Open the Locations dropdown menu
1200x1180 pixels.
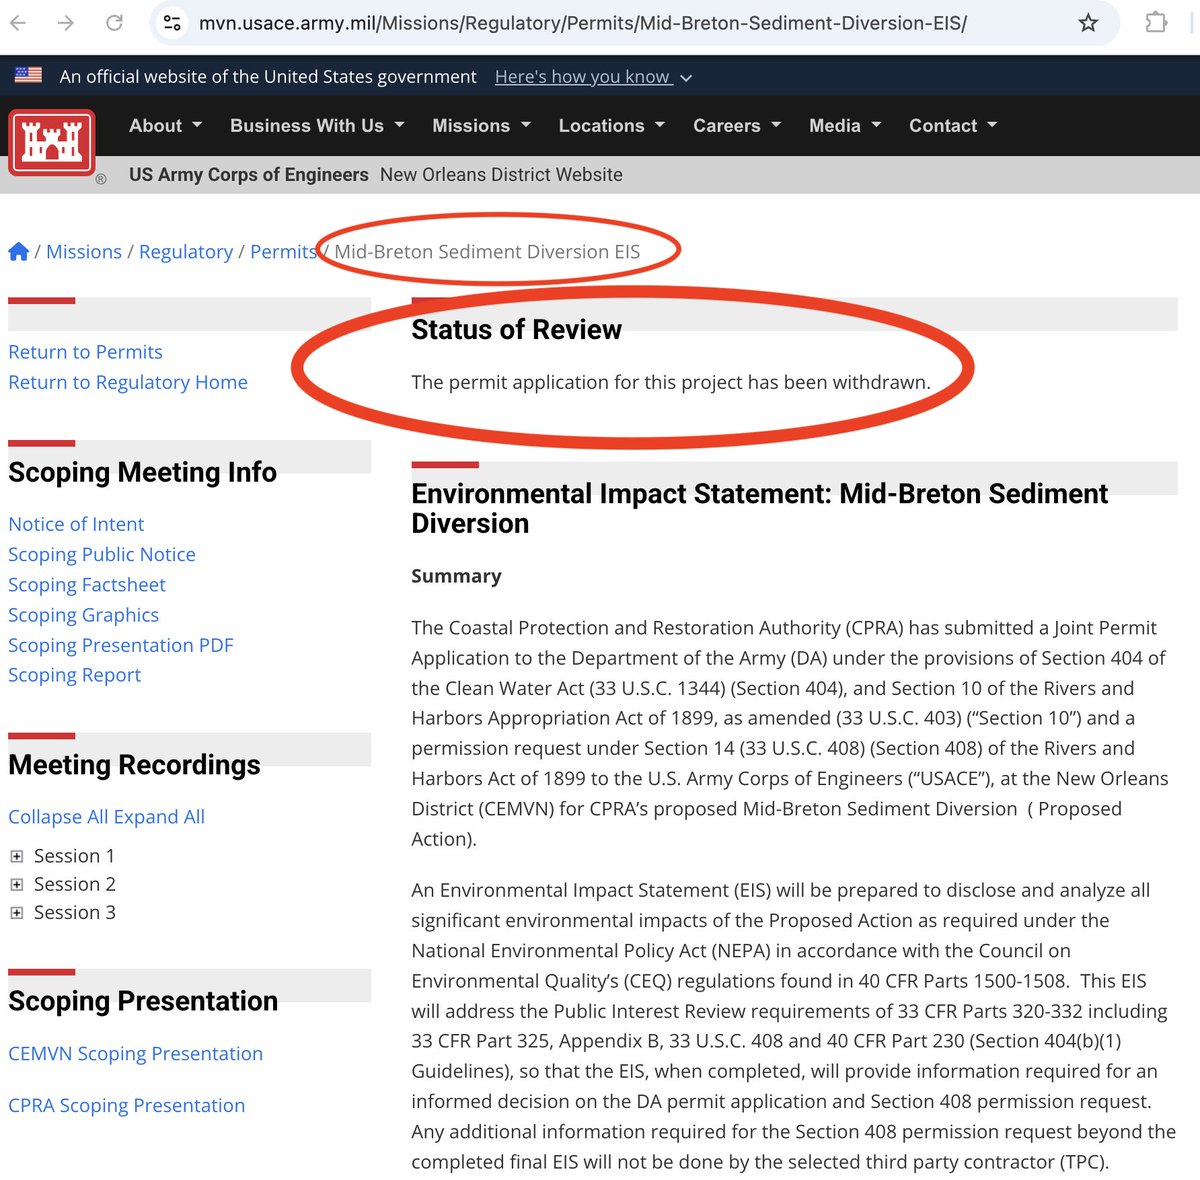coord(611,126)
